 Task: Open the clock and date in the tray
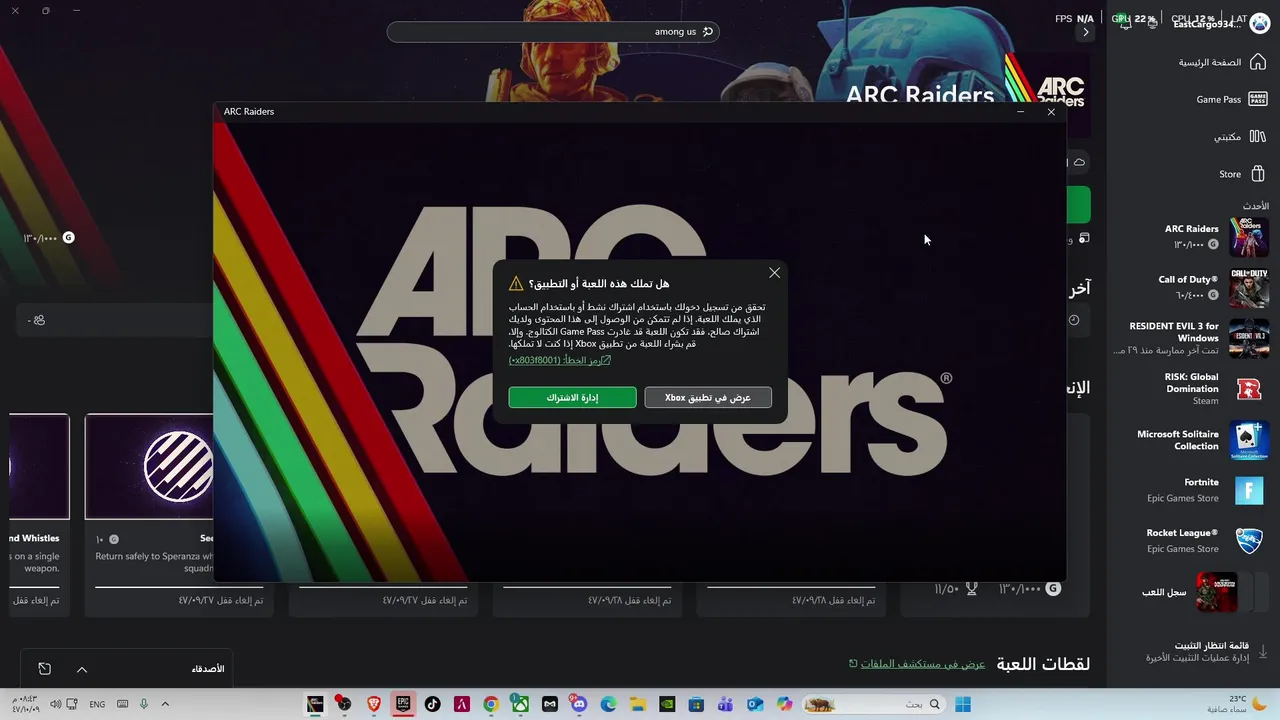coord(24,704)
